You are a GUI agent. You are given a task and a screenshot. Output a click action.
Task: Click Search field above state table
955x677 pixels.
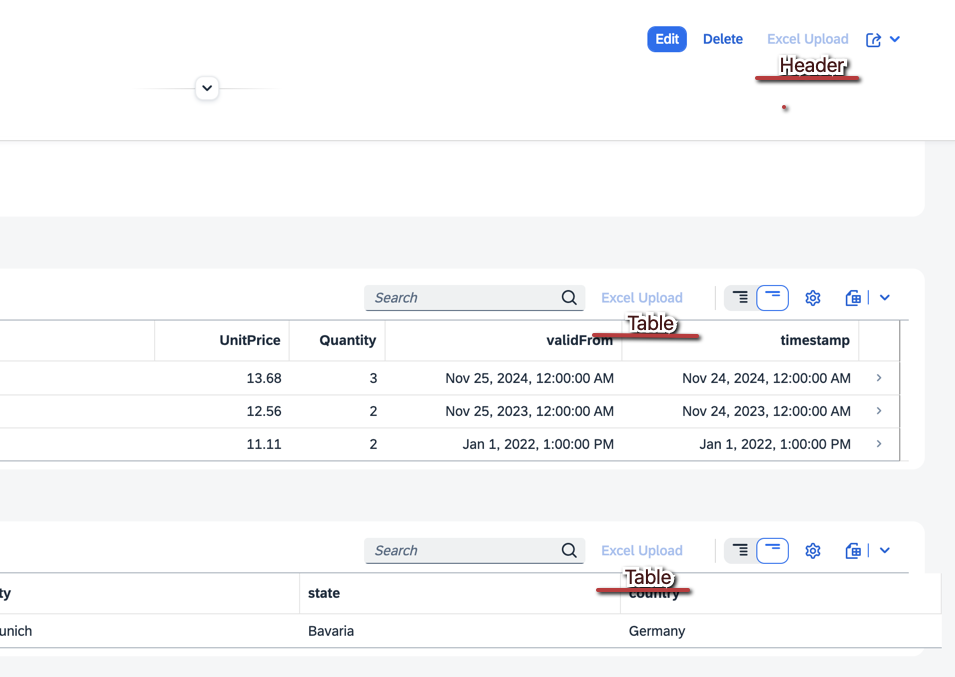[x=474, y=550]
